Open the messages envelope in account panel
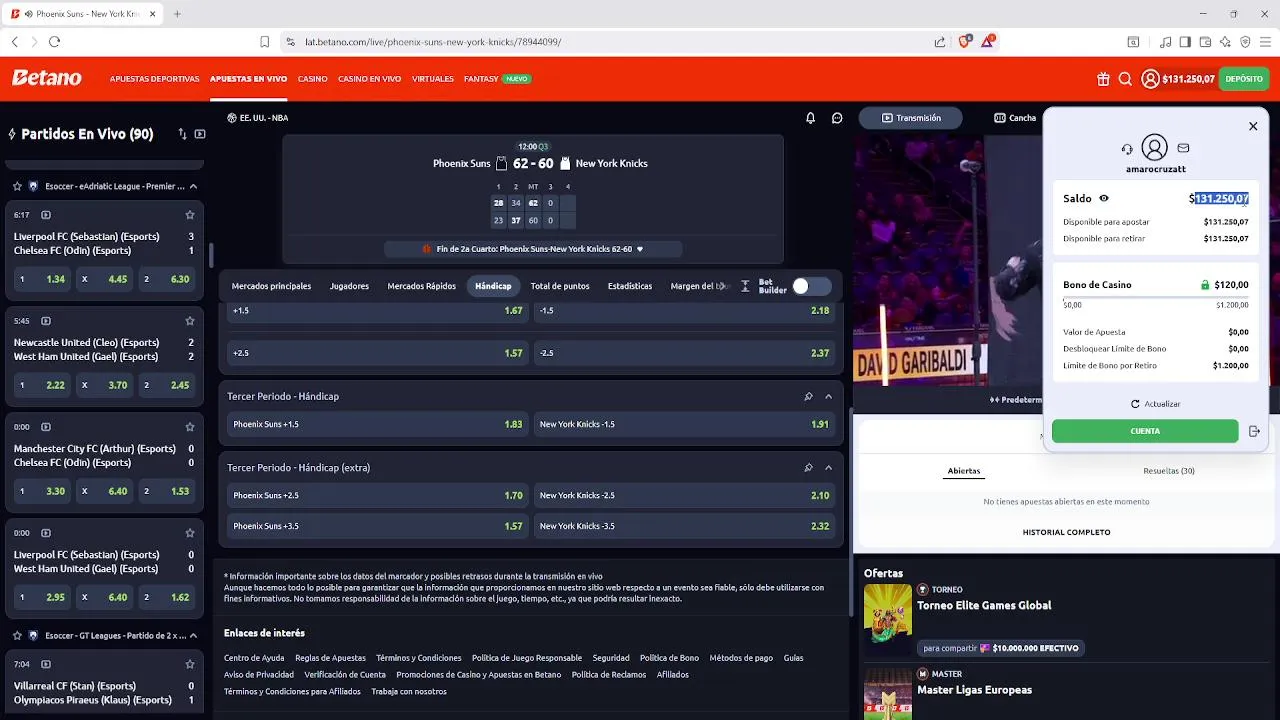 (1183, 148)
